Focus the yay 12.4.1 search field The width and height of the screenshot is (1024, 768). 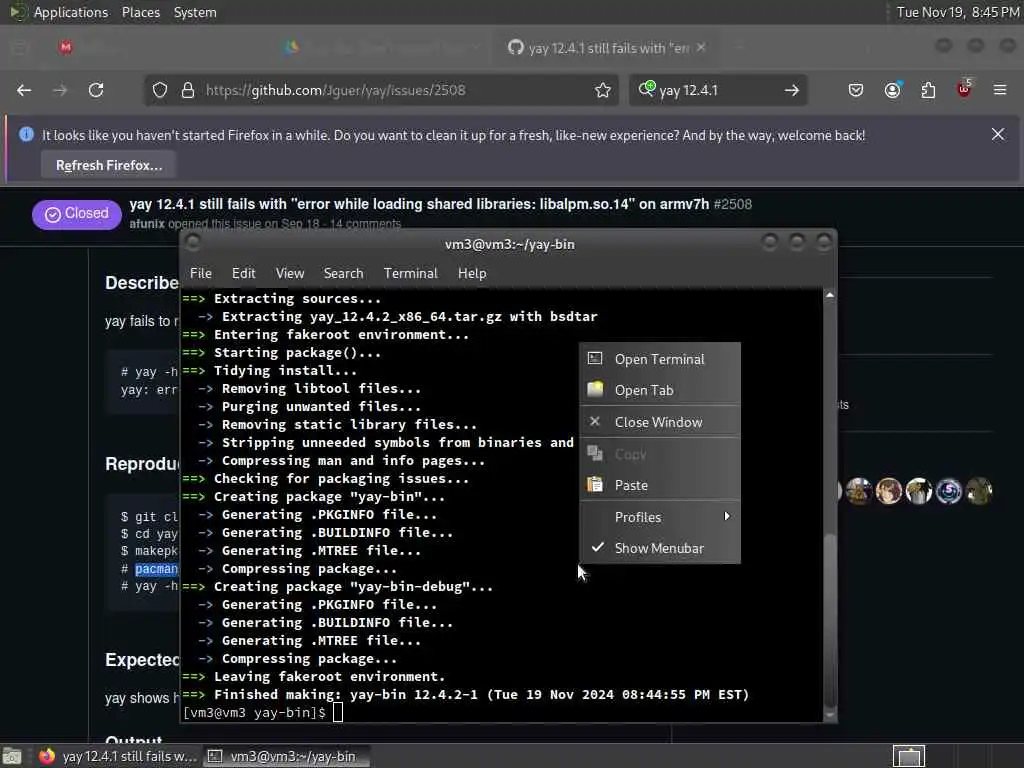click(718, 90)
